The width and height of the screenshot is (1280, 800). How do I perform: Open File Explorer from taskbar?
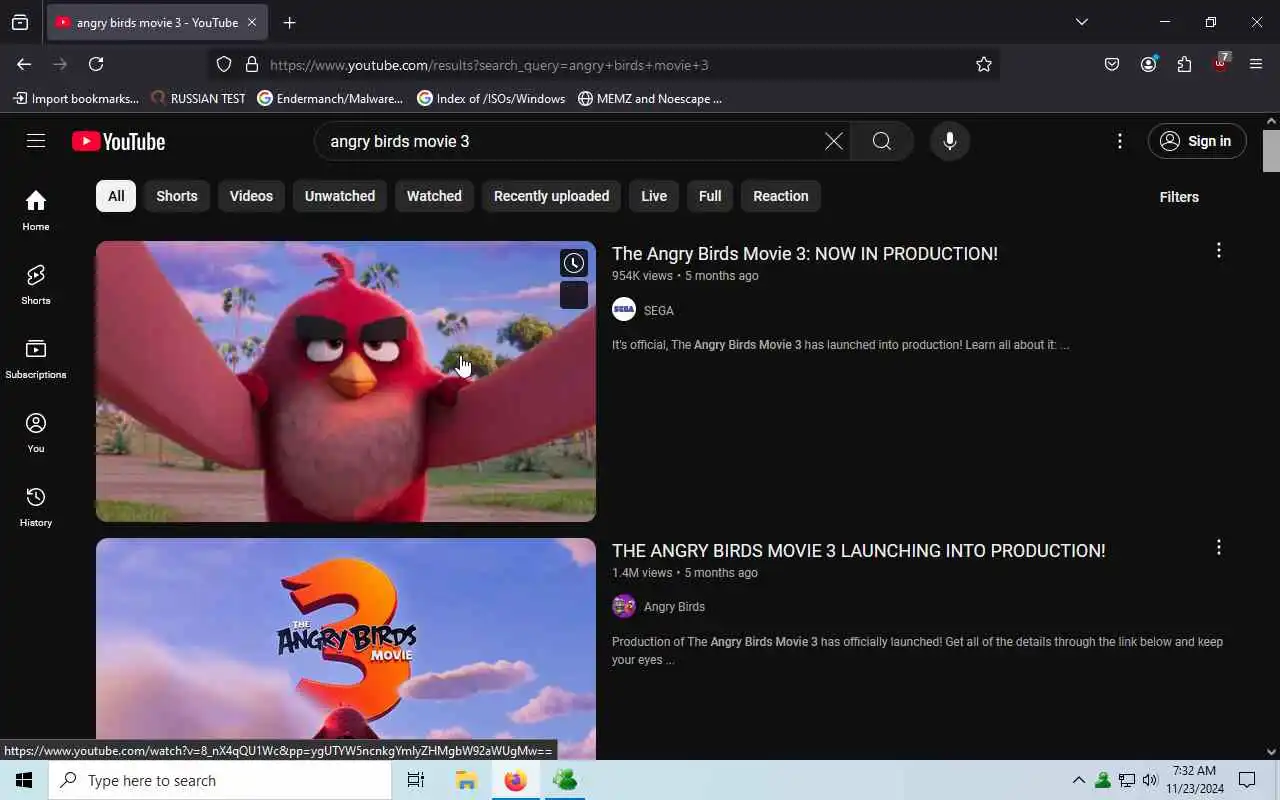click(x=466, y=780)
